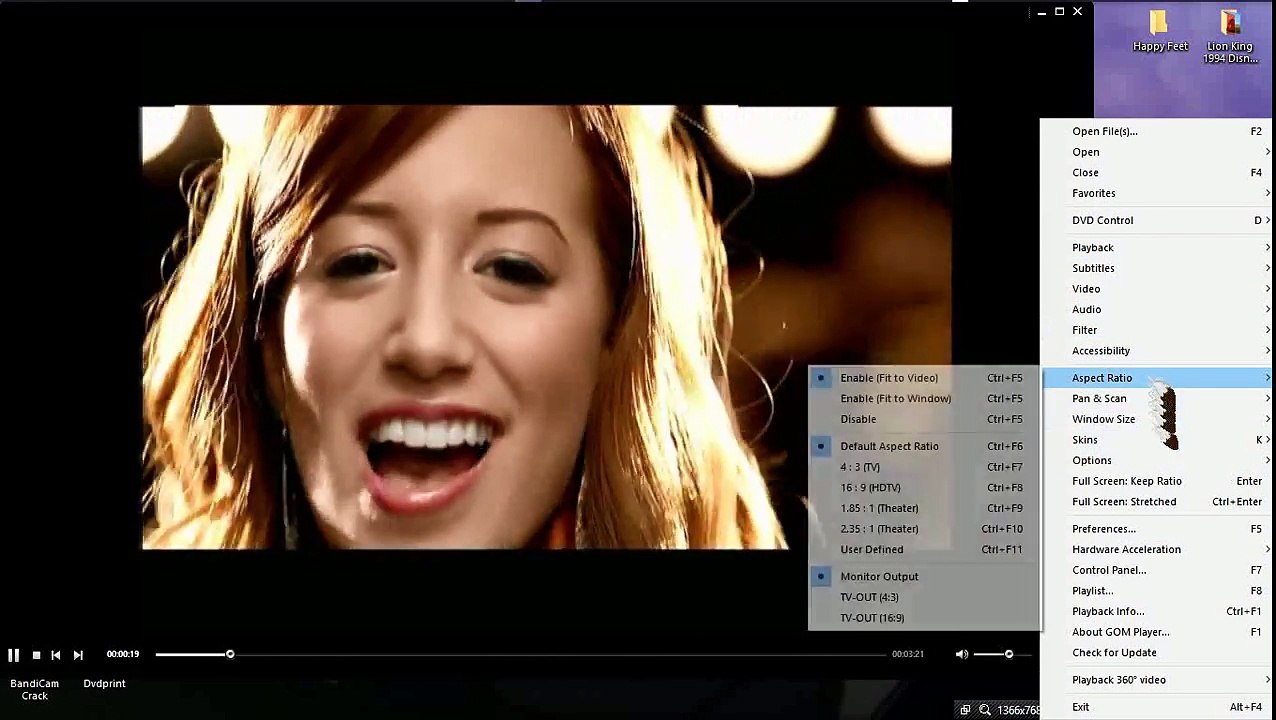Expand the Options submenu
Viewport: 1276px width, 720px height.
[1158, 460]
